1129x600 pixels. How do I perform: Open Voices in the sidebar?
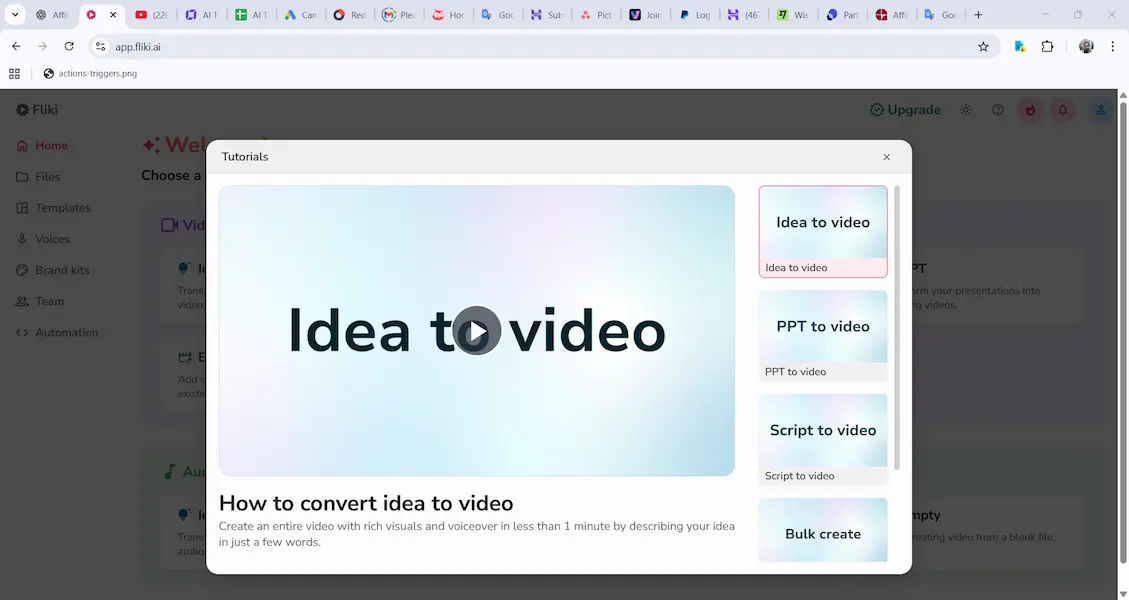(x=52, y=239)
